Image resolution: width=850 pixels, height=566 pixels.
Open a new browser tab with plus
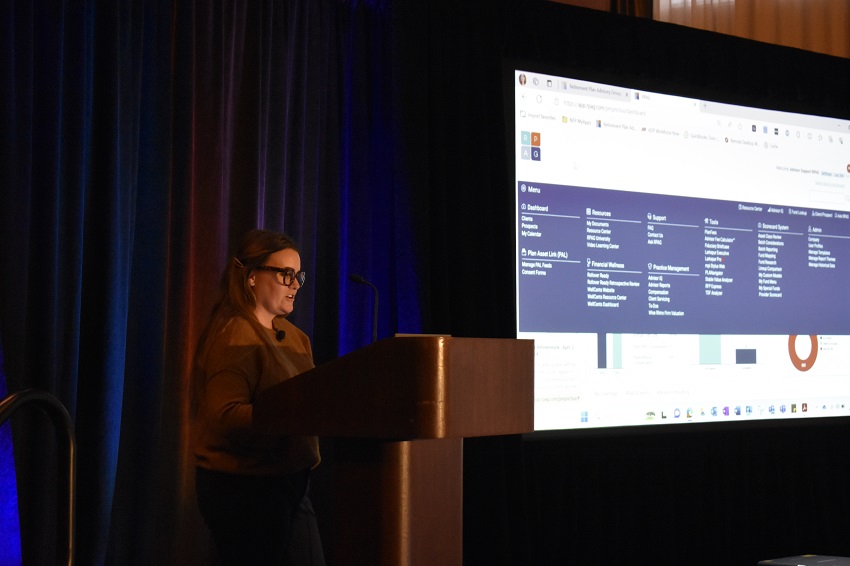pyautogui.click(x=704, y=106)
